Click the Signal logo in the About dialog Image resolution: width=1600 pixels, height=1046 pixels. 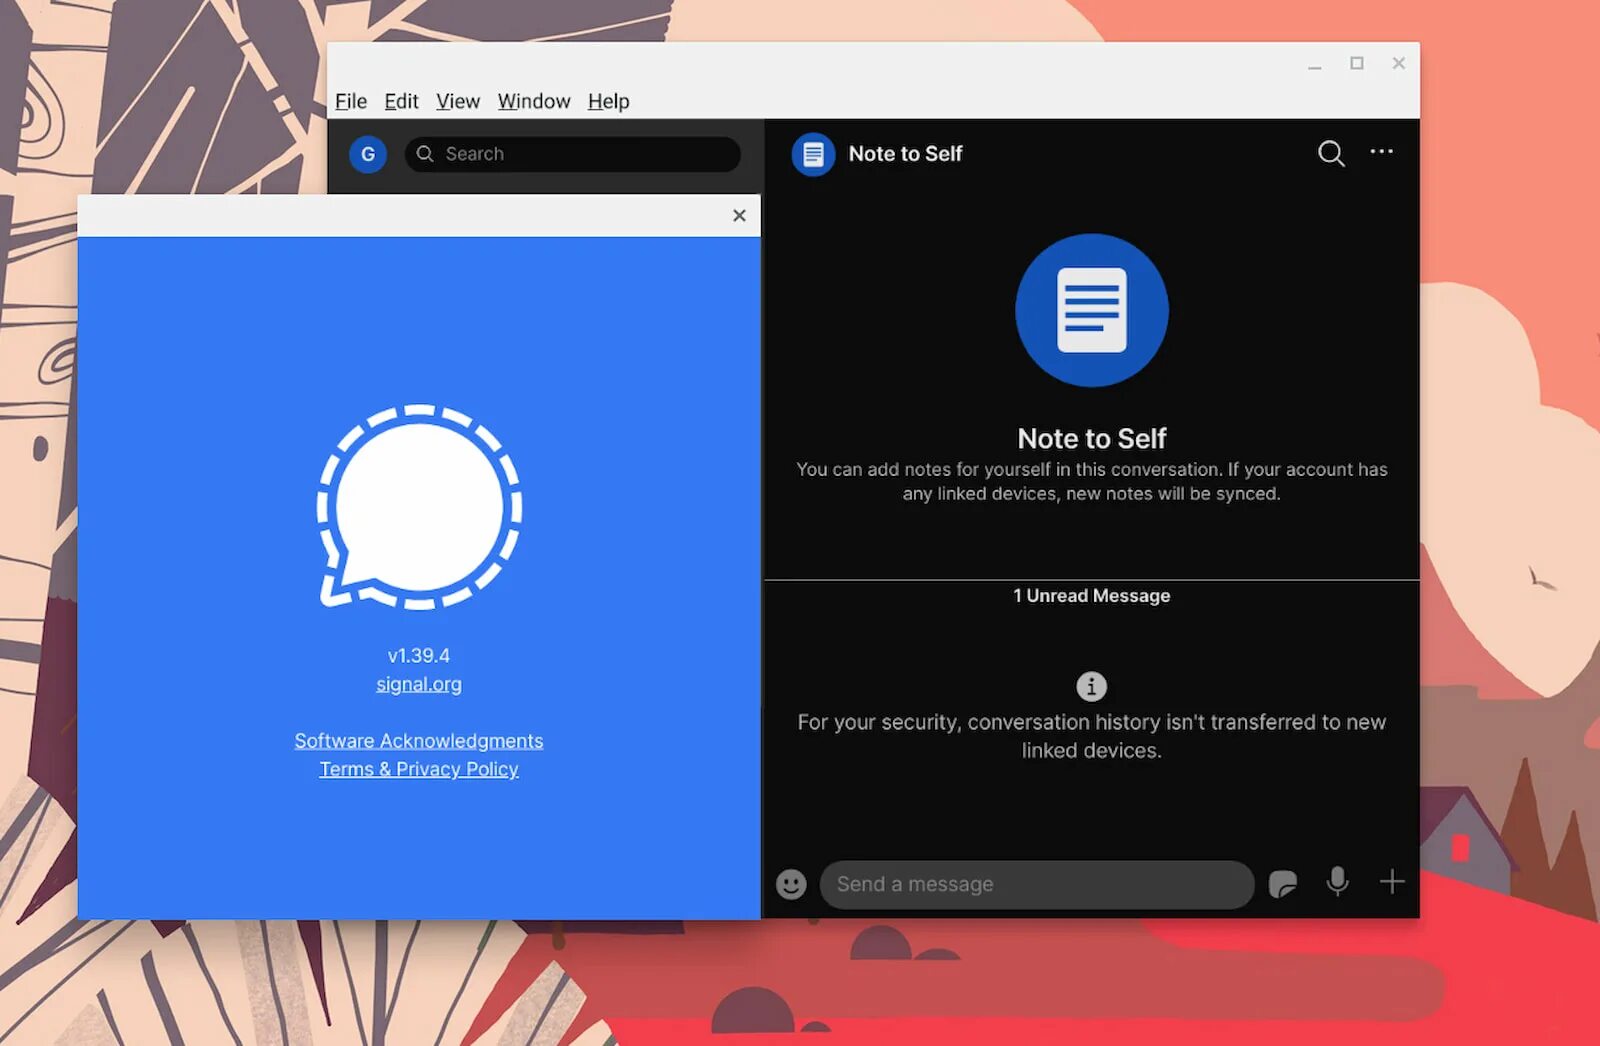point(419,507)
